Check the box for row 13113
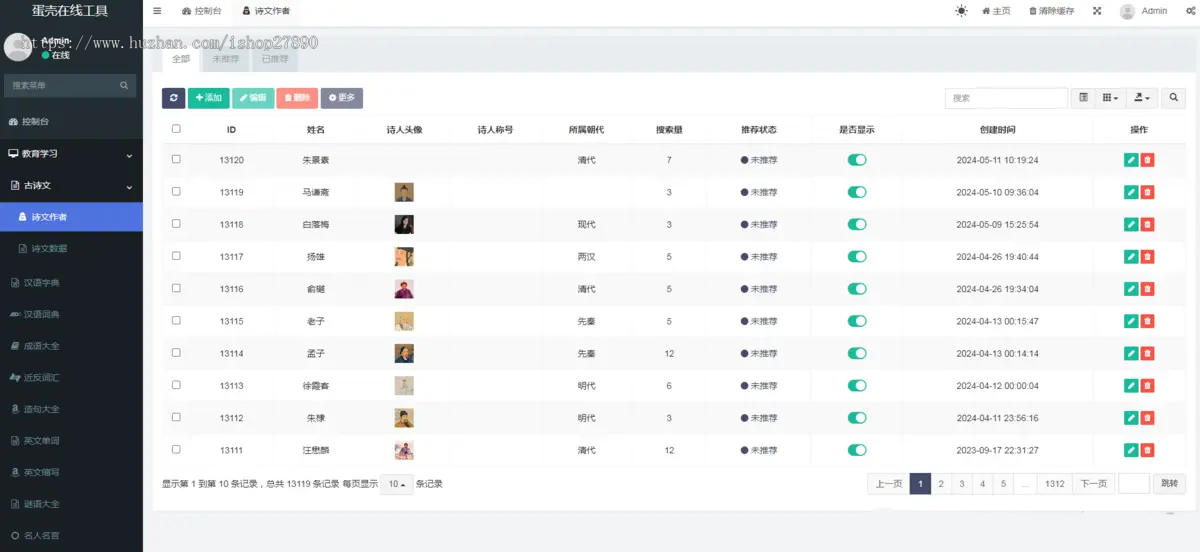The width and height of the screenshot is (1200, 552). [176, 385]
